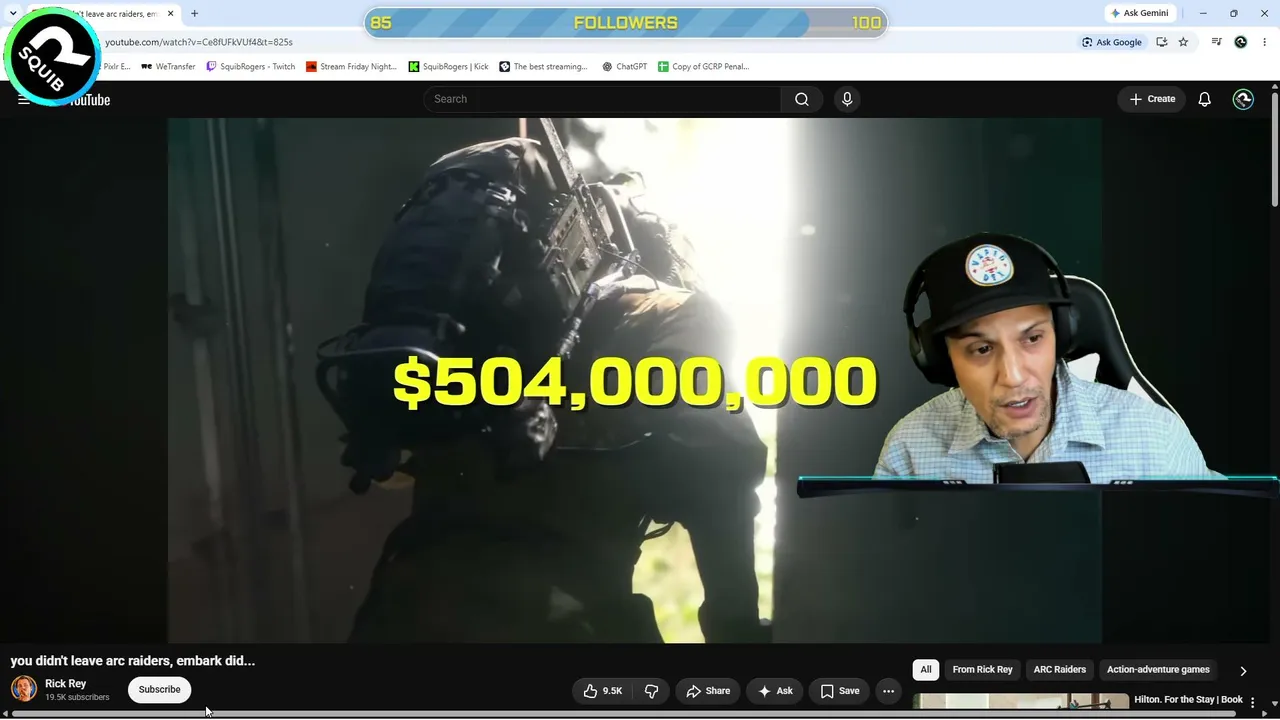The width and height of the screenshot is (1280, 720).
Task: Open a new browser tab
Action: (194, 14)
